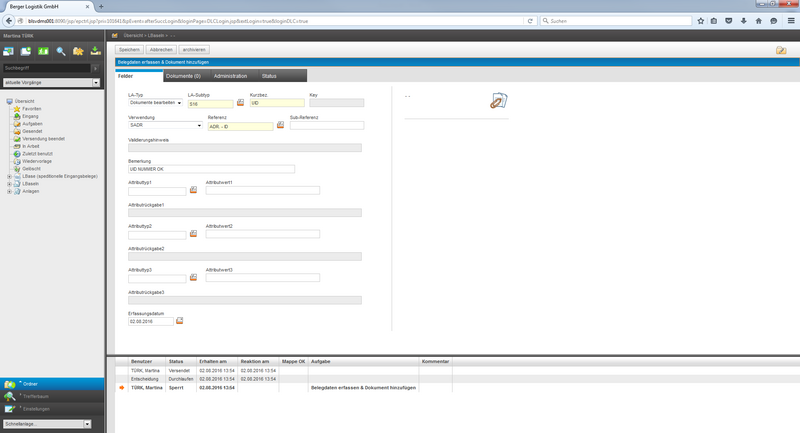
Task: Click the archivieren button
Action: click(x=194, y=49)
